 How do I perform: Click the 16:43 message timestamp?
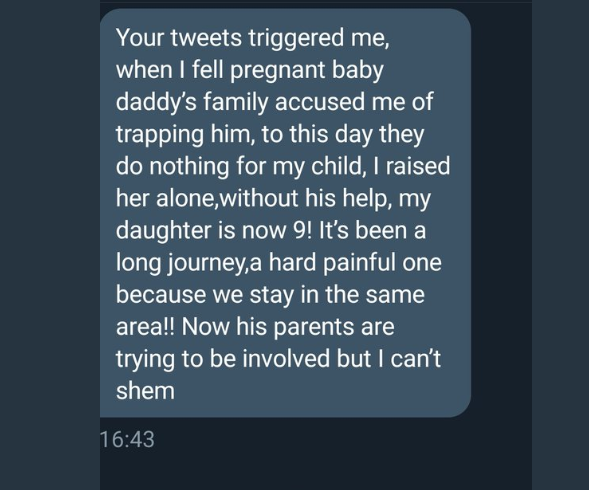pyautogui.click(x=127, y=439)
